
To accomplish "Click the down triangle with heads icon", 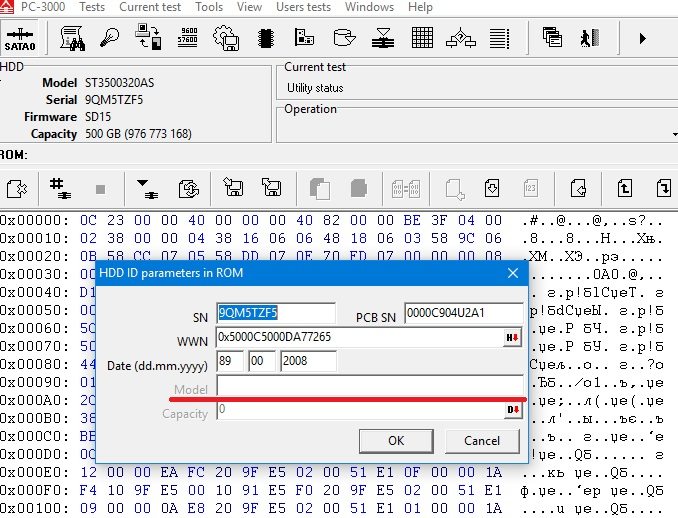I will (x=147, y=189).
